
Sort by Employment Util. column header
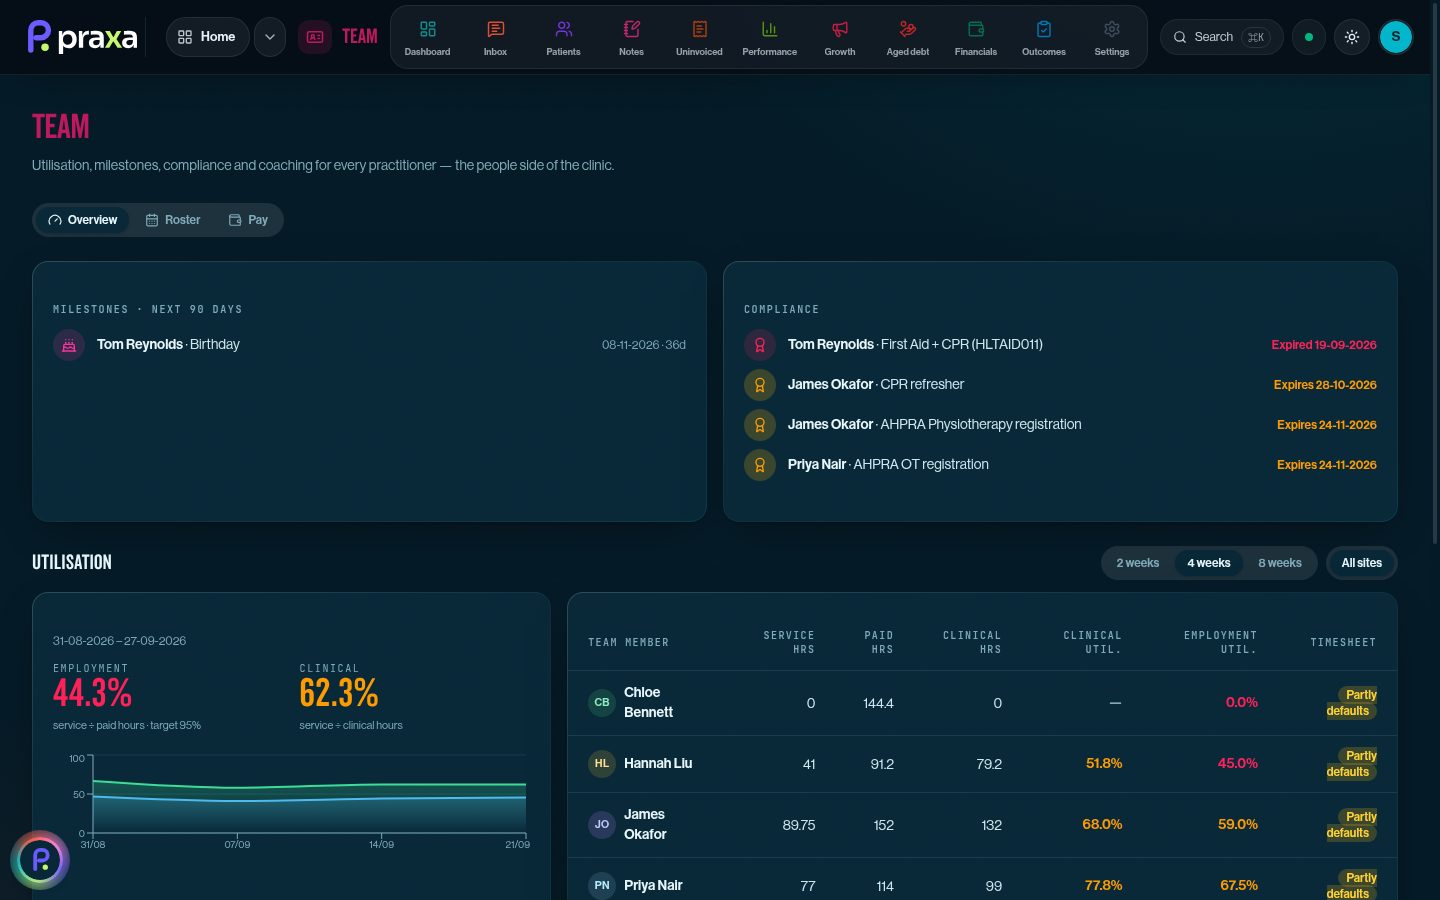1220,642
